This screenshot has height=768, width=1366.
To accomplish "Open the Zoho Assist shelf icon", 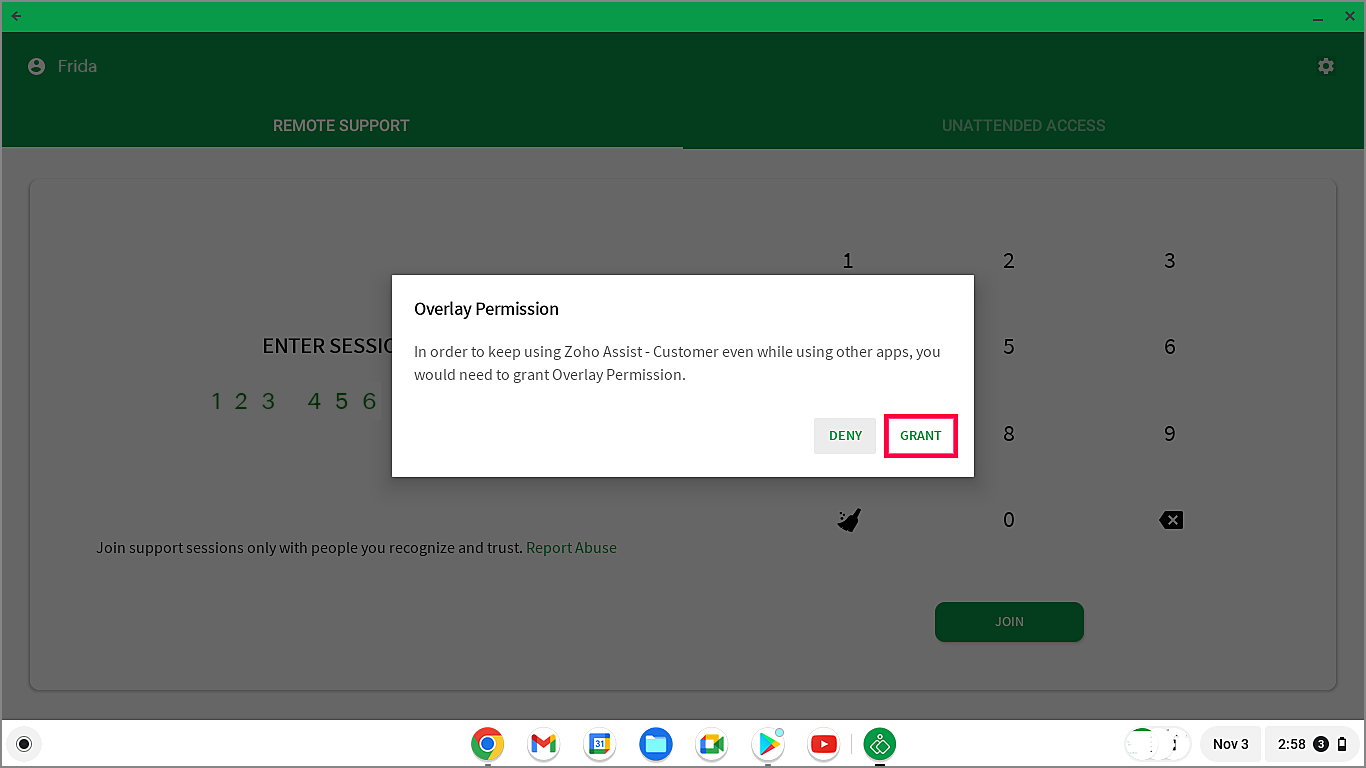I will 879,744.
